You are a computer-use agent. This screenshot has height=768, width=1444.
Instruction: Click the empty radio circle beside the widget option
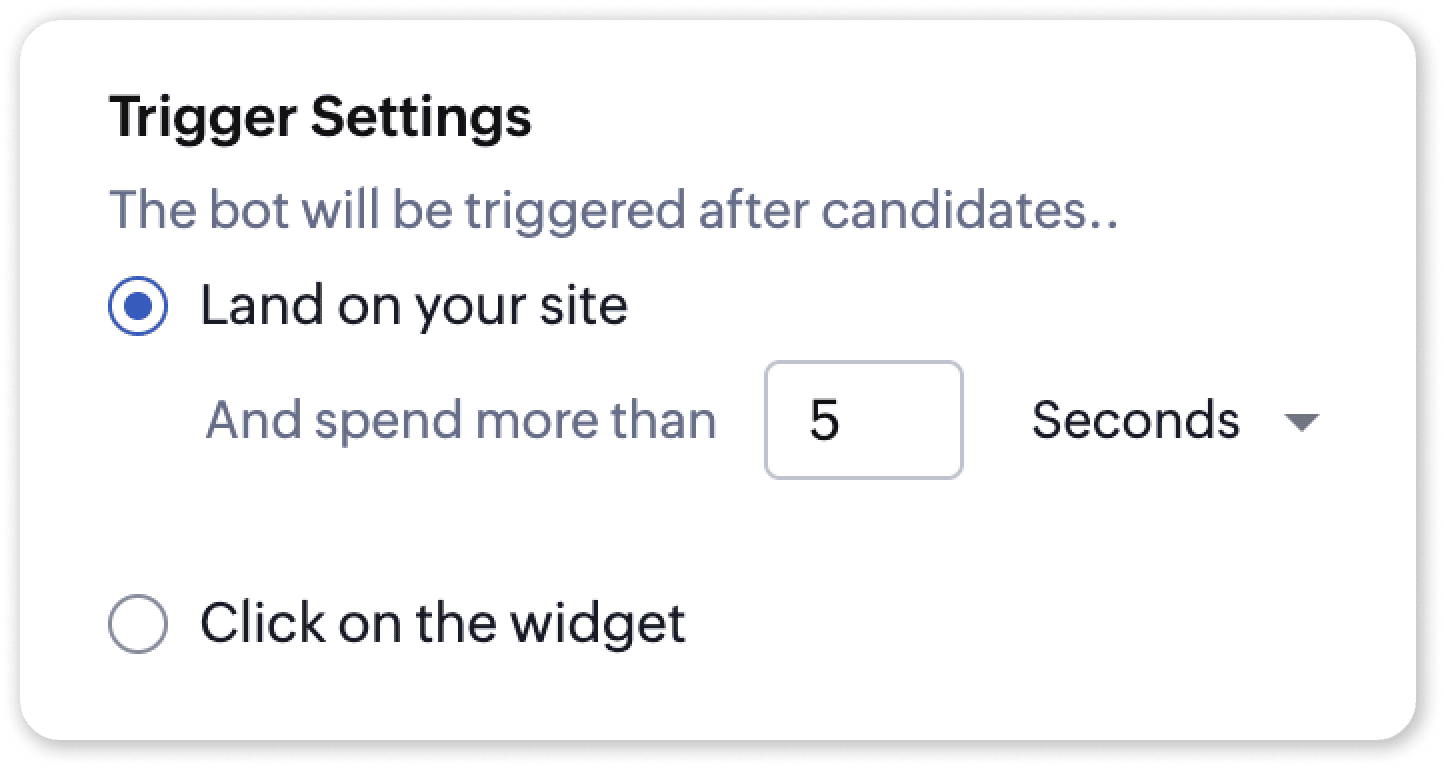[x=137, y=625]
